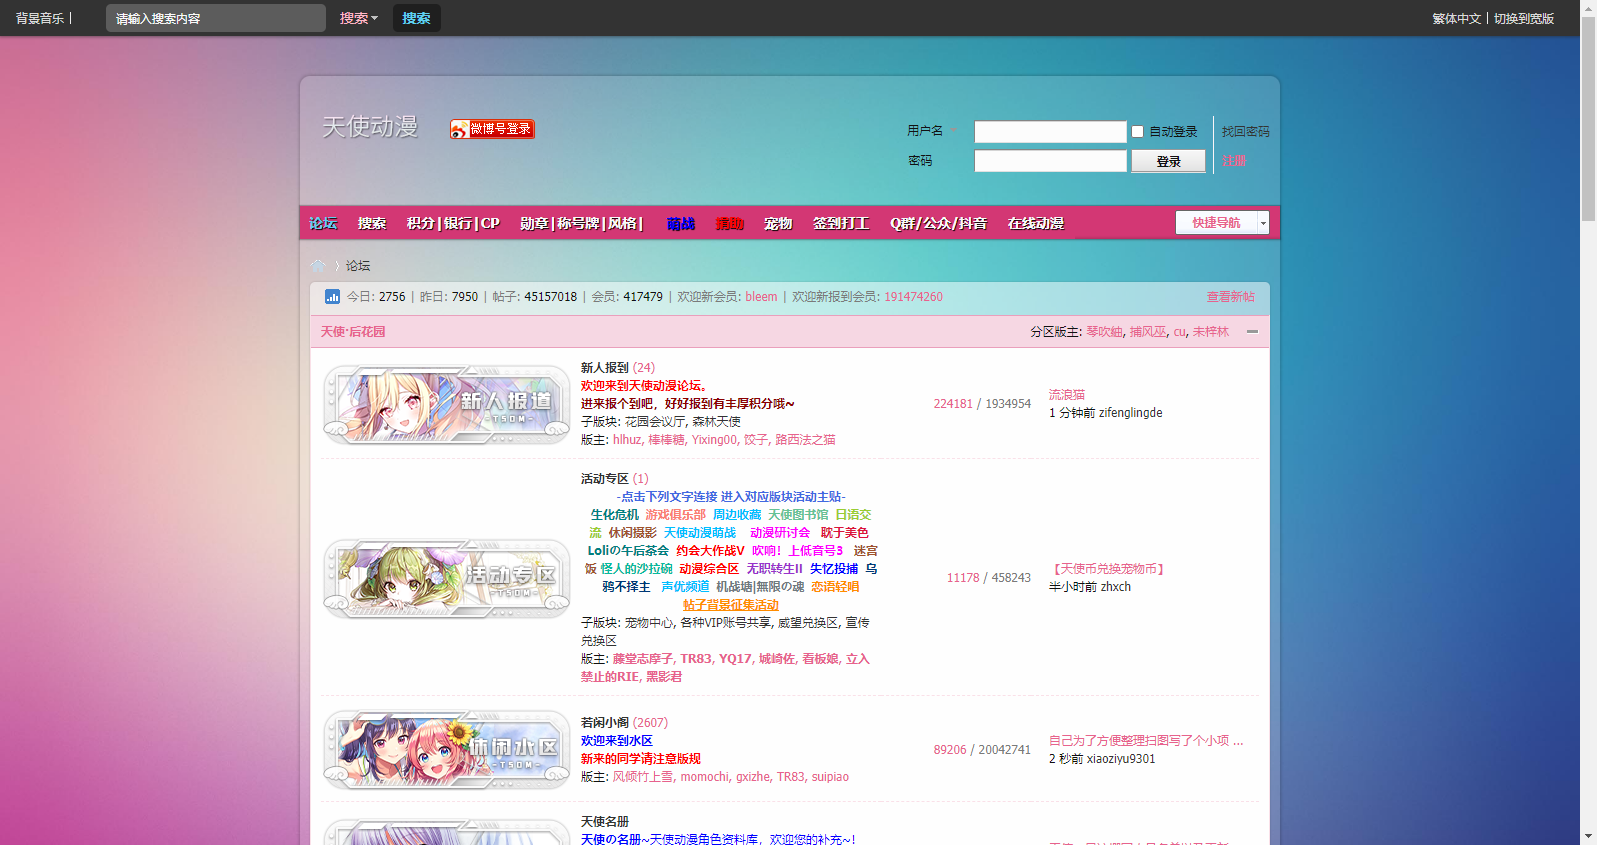Open the 新人报道 forum banner image
Image resolution: width=1597 pixels, height=845 pixels.
coord(446,405)
